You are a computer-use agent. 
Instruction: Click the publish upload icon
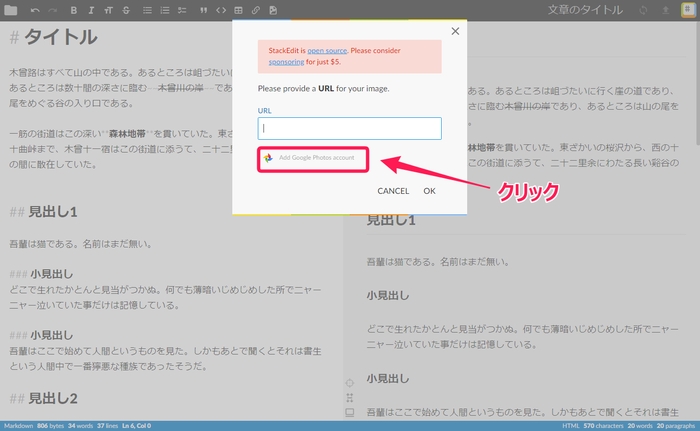click(666, 10)
